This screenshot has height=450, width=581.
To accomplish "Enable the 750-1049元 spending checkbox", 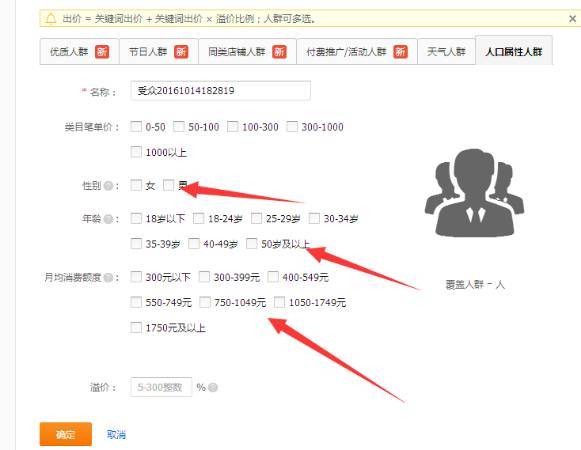I will click(x=205, y=302).
